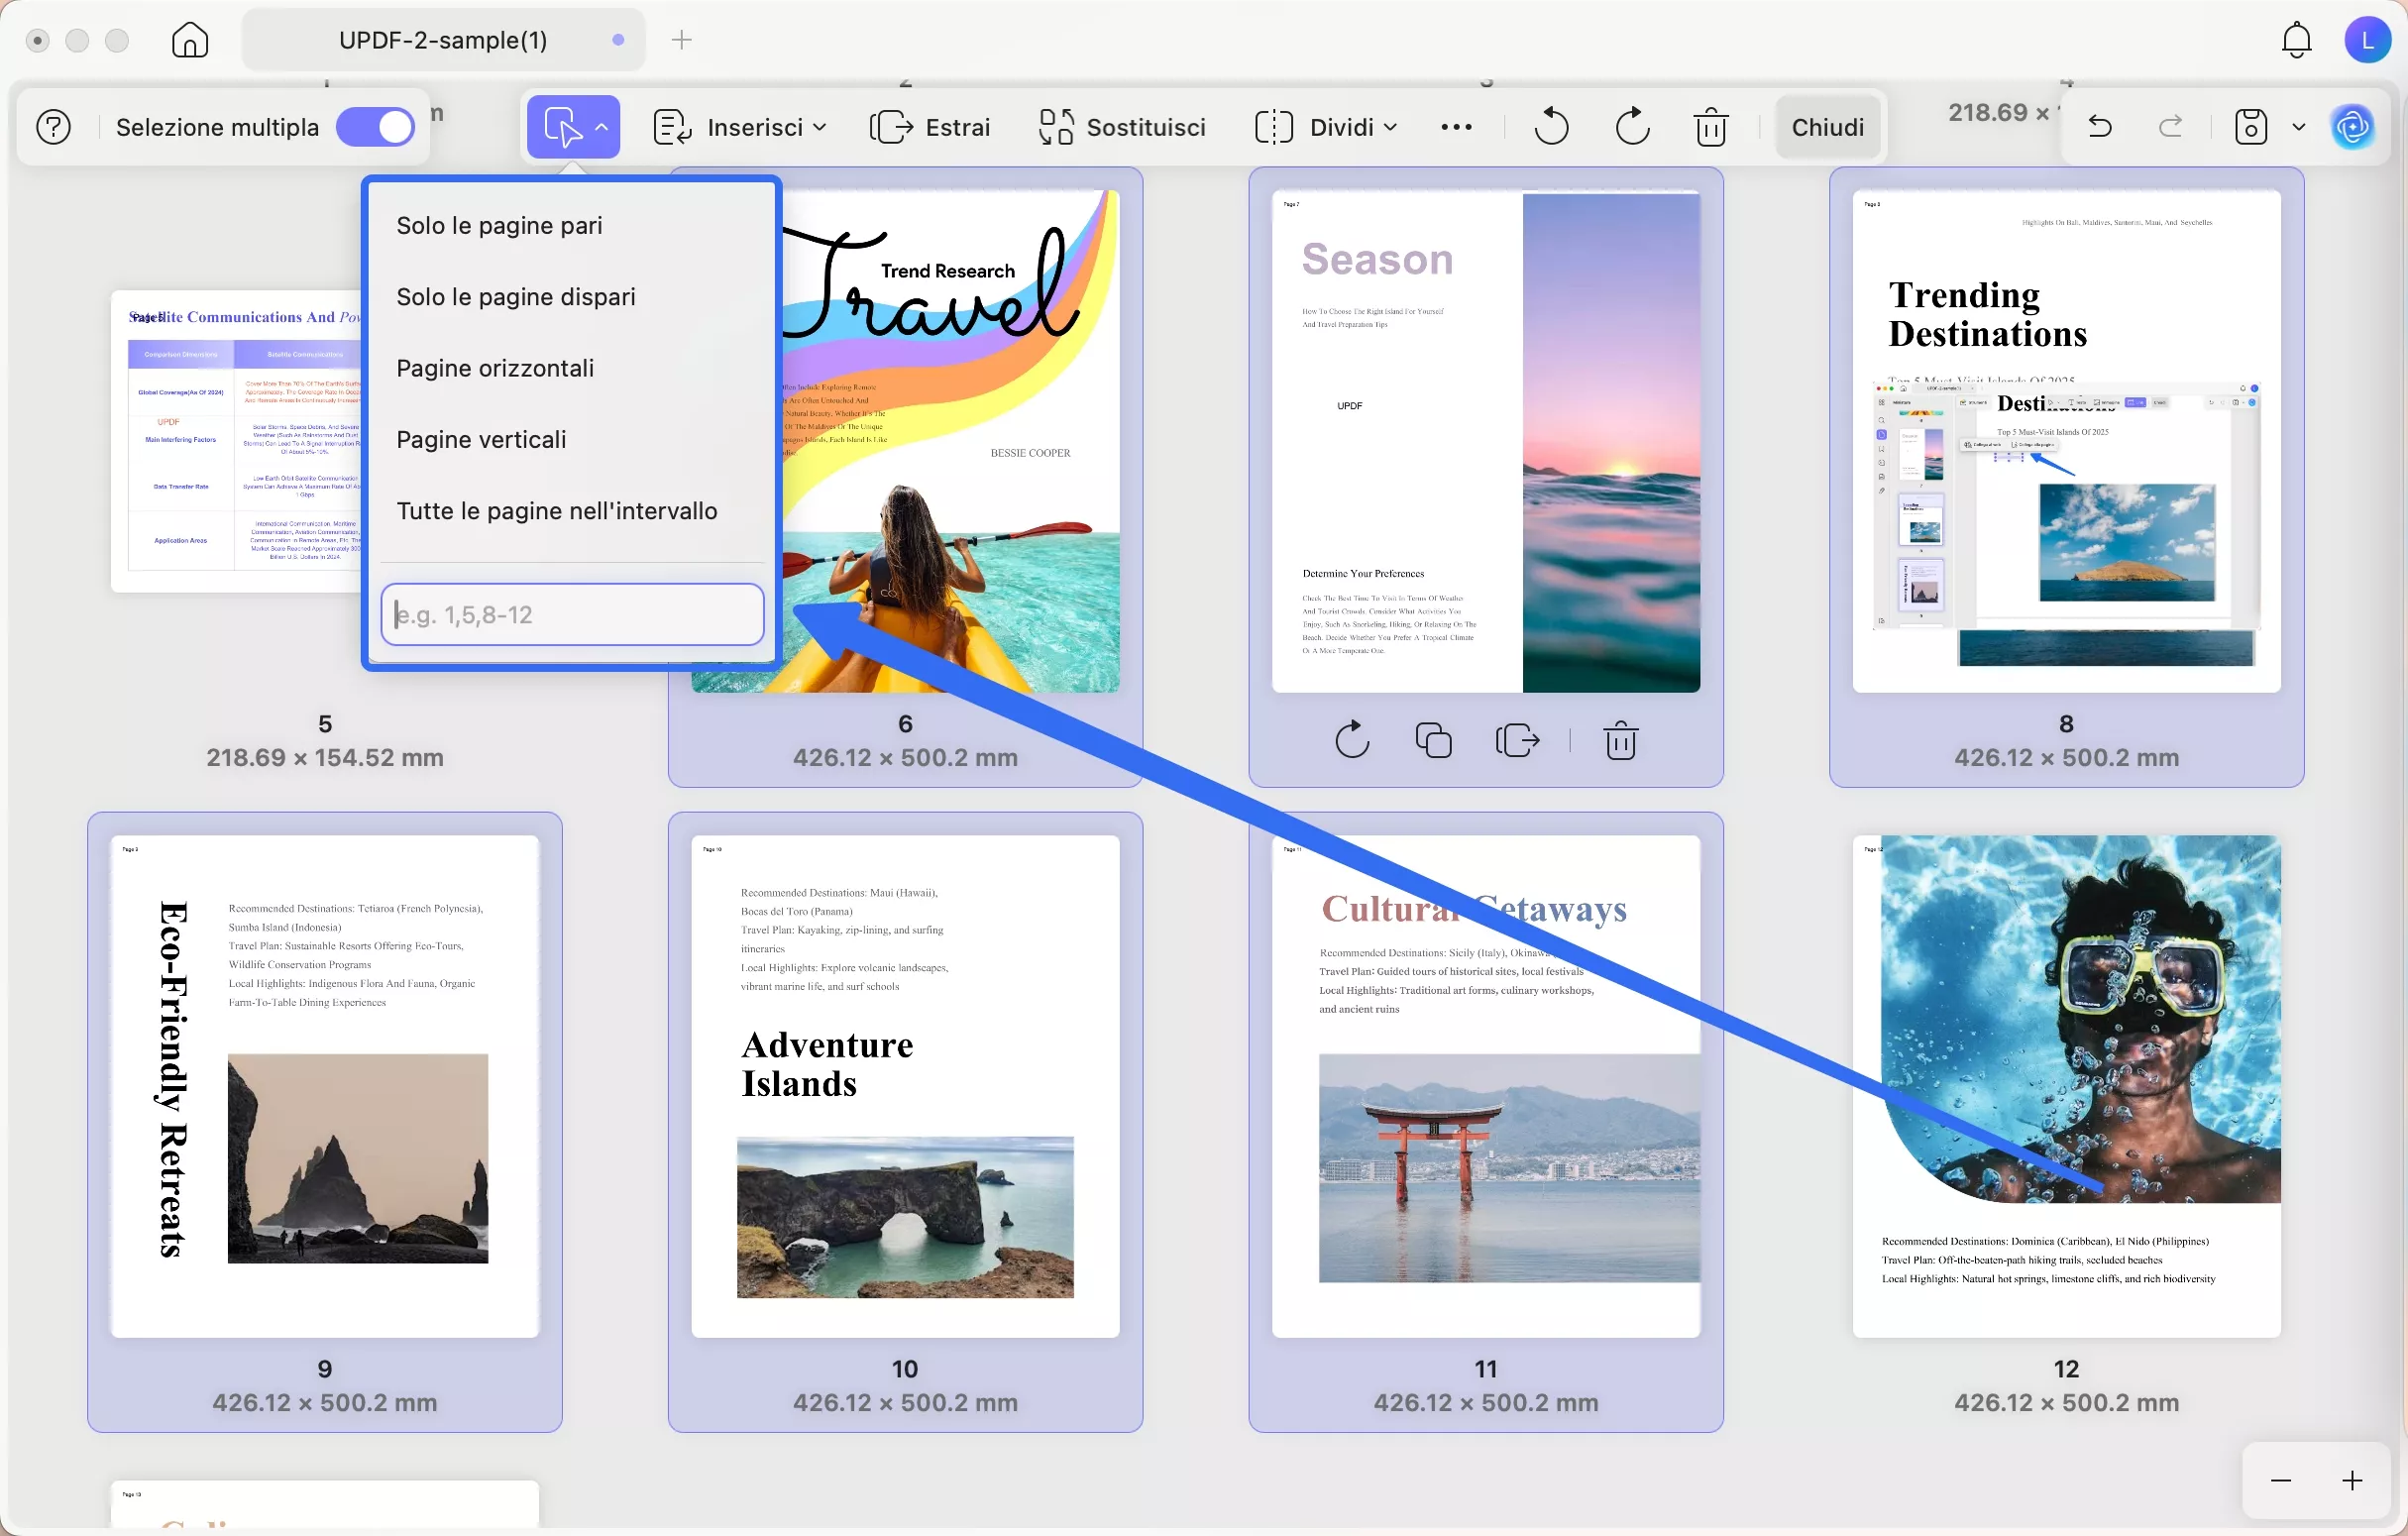This screenshot has width=2408, height=1536.
Task: Choose Solo le pagine pari
Action: pyautogui.click(x=499, y=225)
